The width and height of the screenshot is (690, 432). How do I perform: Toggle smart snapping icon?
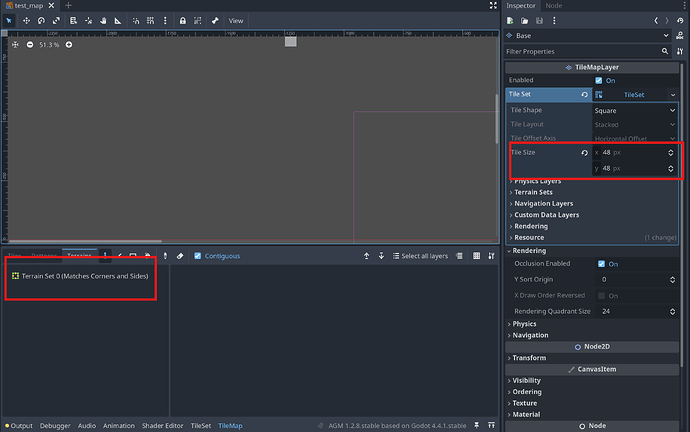(x=136, y=21)
